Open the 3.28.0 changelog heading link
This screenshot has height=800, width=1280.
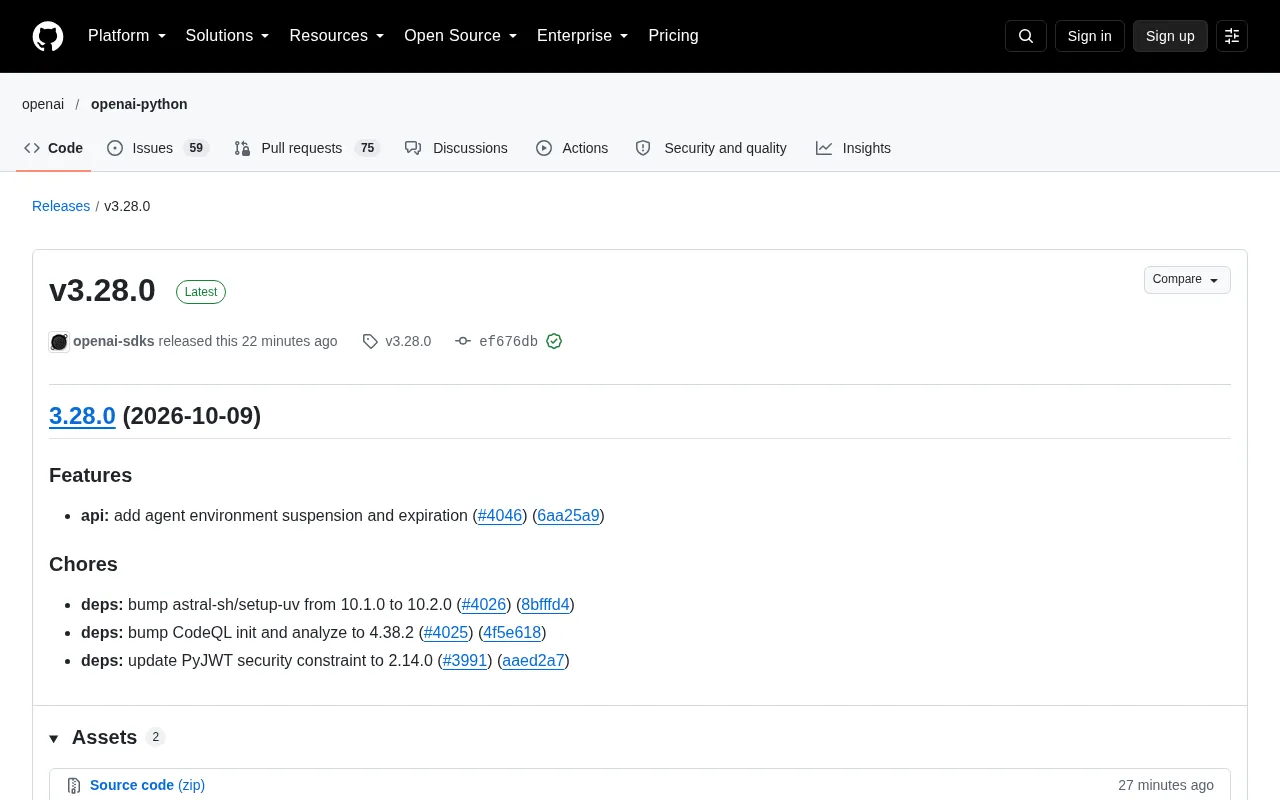[82, 416]
